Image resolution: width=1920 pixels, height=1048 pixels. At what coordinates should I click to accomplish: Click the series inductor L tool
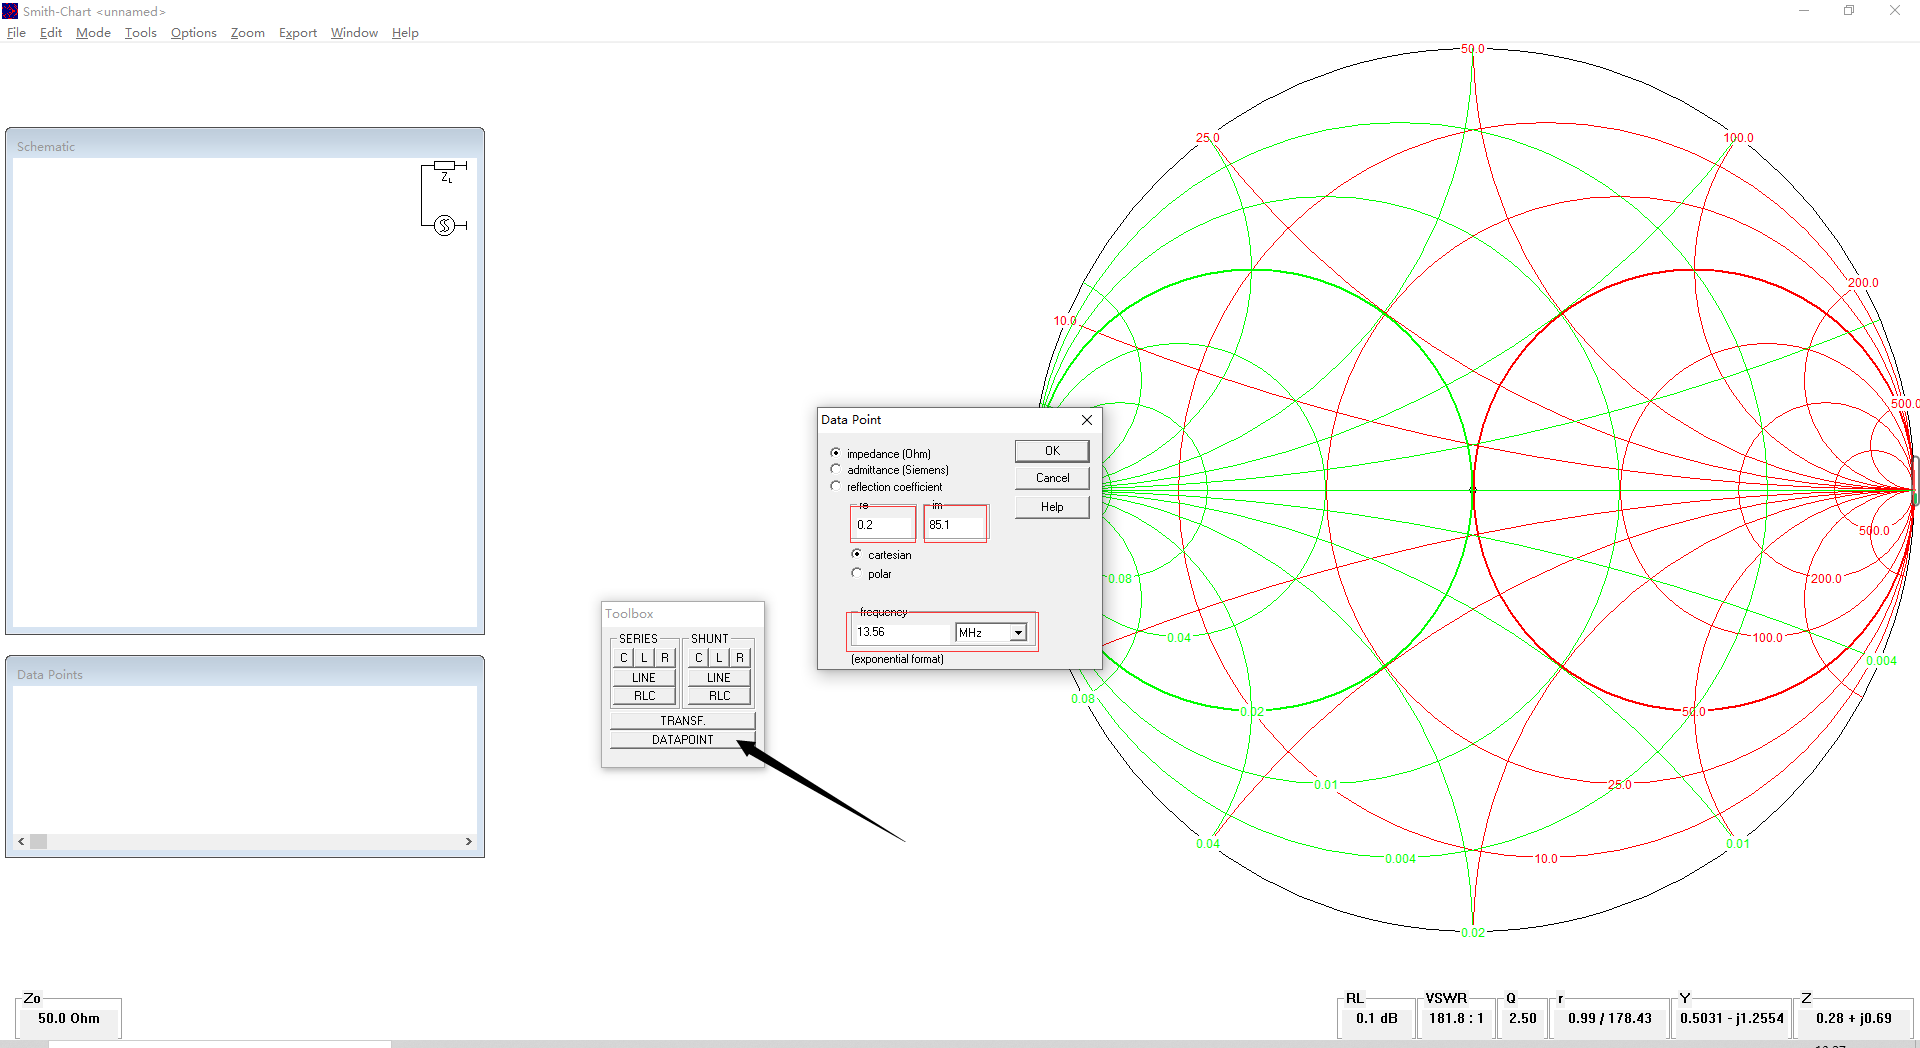pyautogui.click(x=644, y=657)
